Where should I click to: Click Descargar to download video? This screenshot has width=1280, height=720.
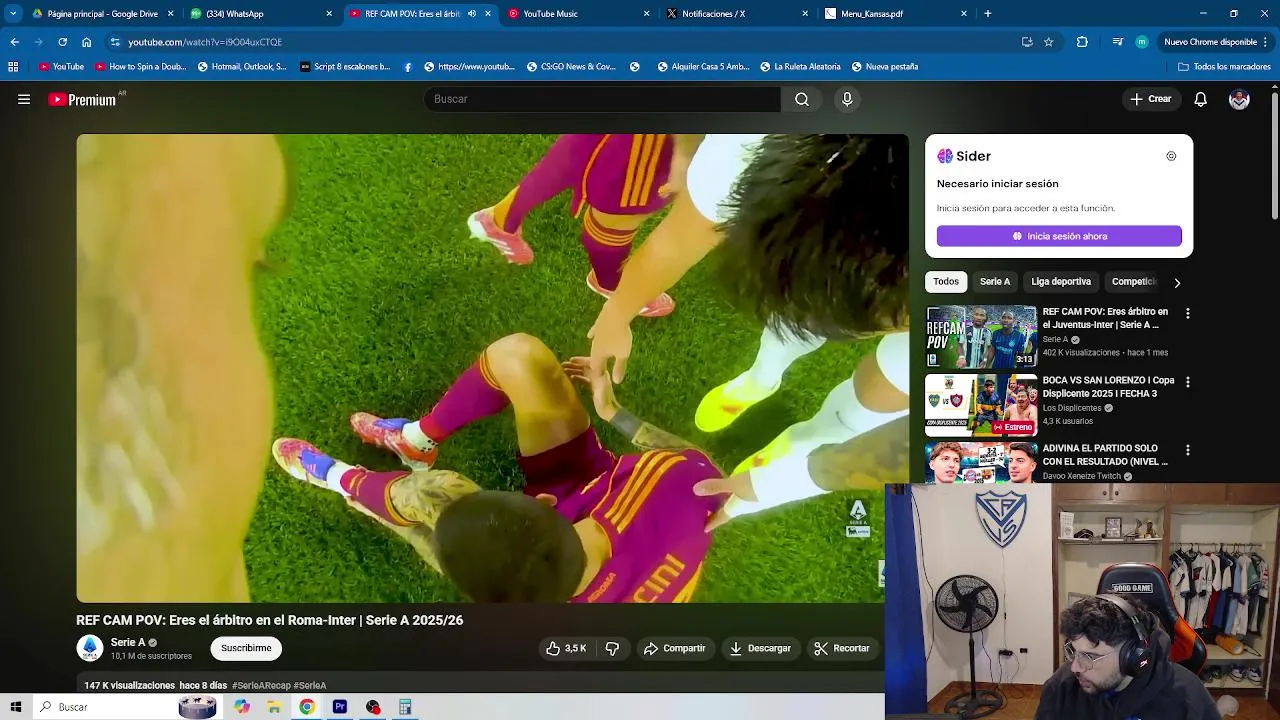pos(761,648)
